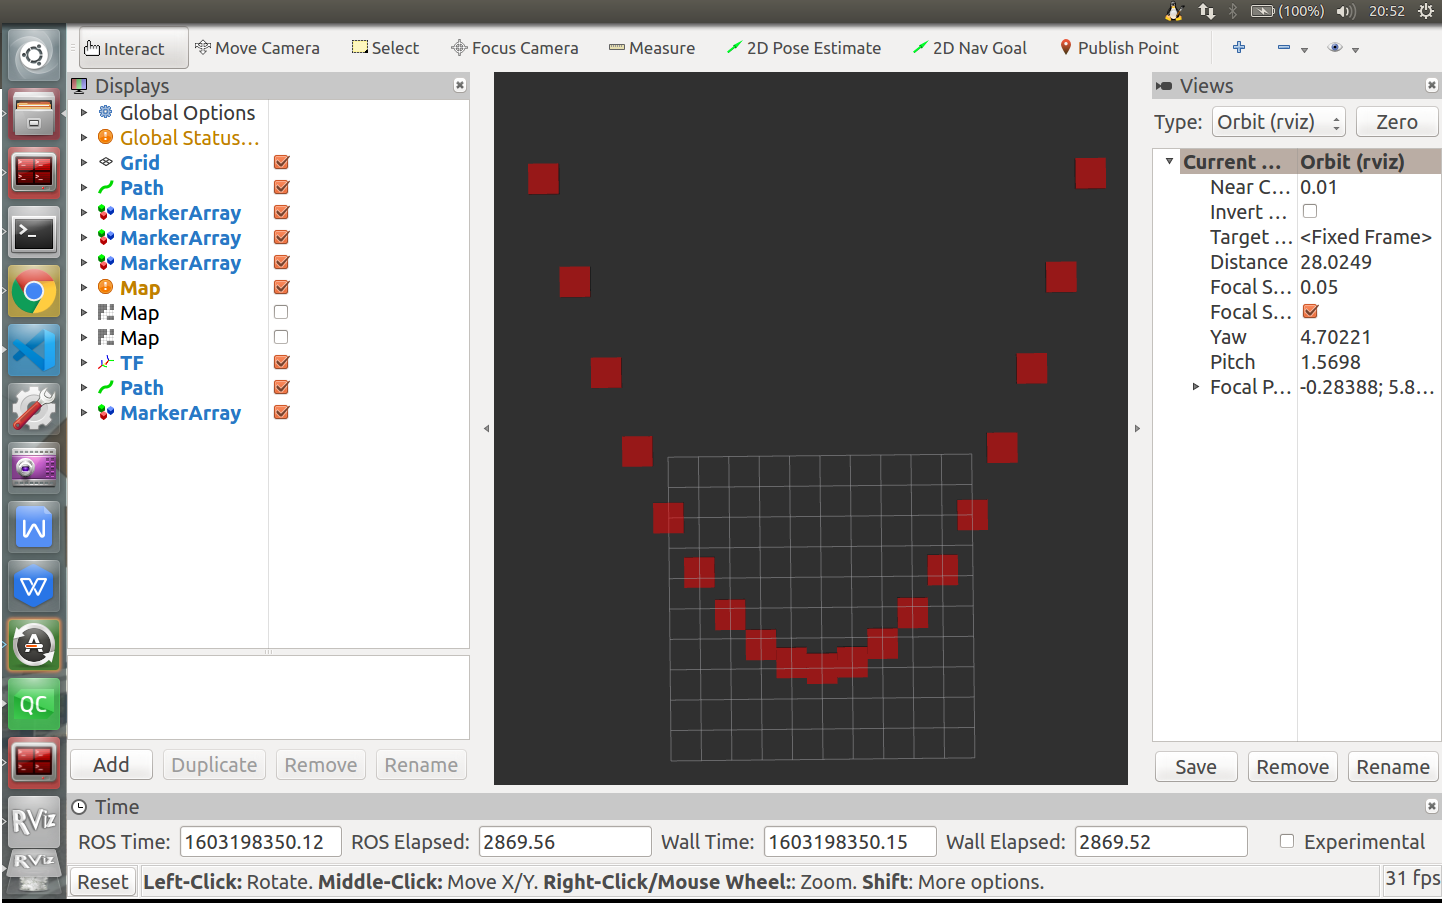Click the ROS Time input field
The height and width of the screenshot is (903, 1442).
(260, 841)
